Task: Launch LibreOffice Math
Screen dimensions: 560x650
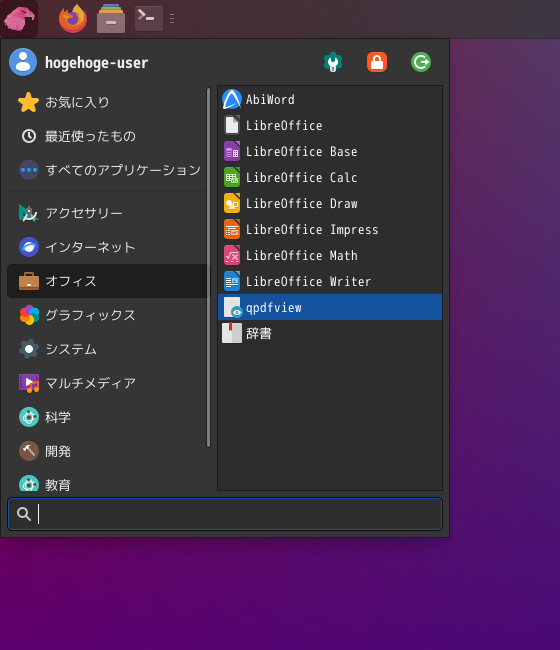Action: click(330, 255)
